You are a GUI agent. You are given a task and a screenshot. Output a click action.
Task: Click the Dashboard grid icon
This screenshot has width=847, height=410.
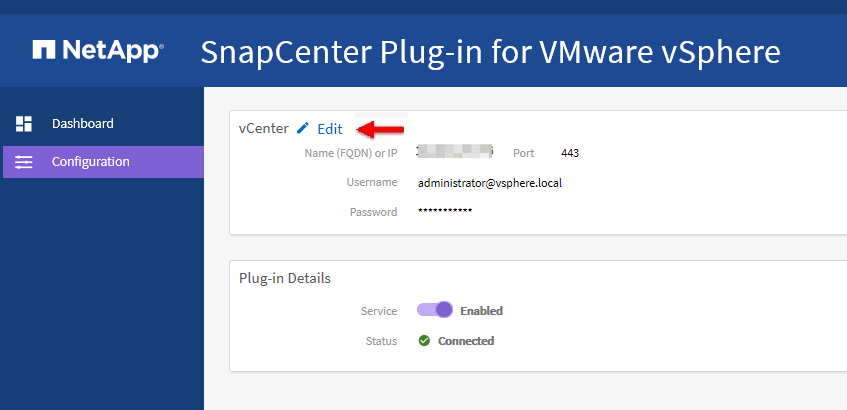point(24,124)
